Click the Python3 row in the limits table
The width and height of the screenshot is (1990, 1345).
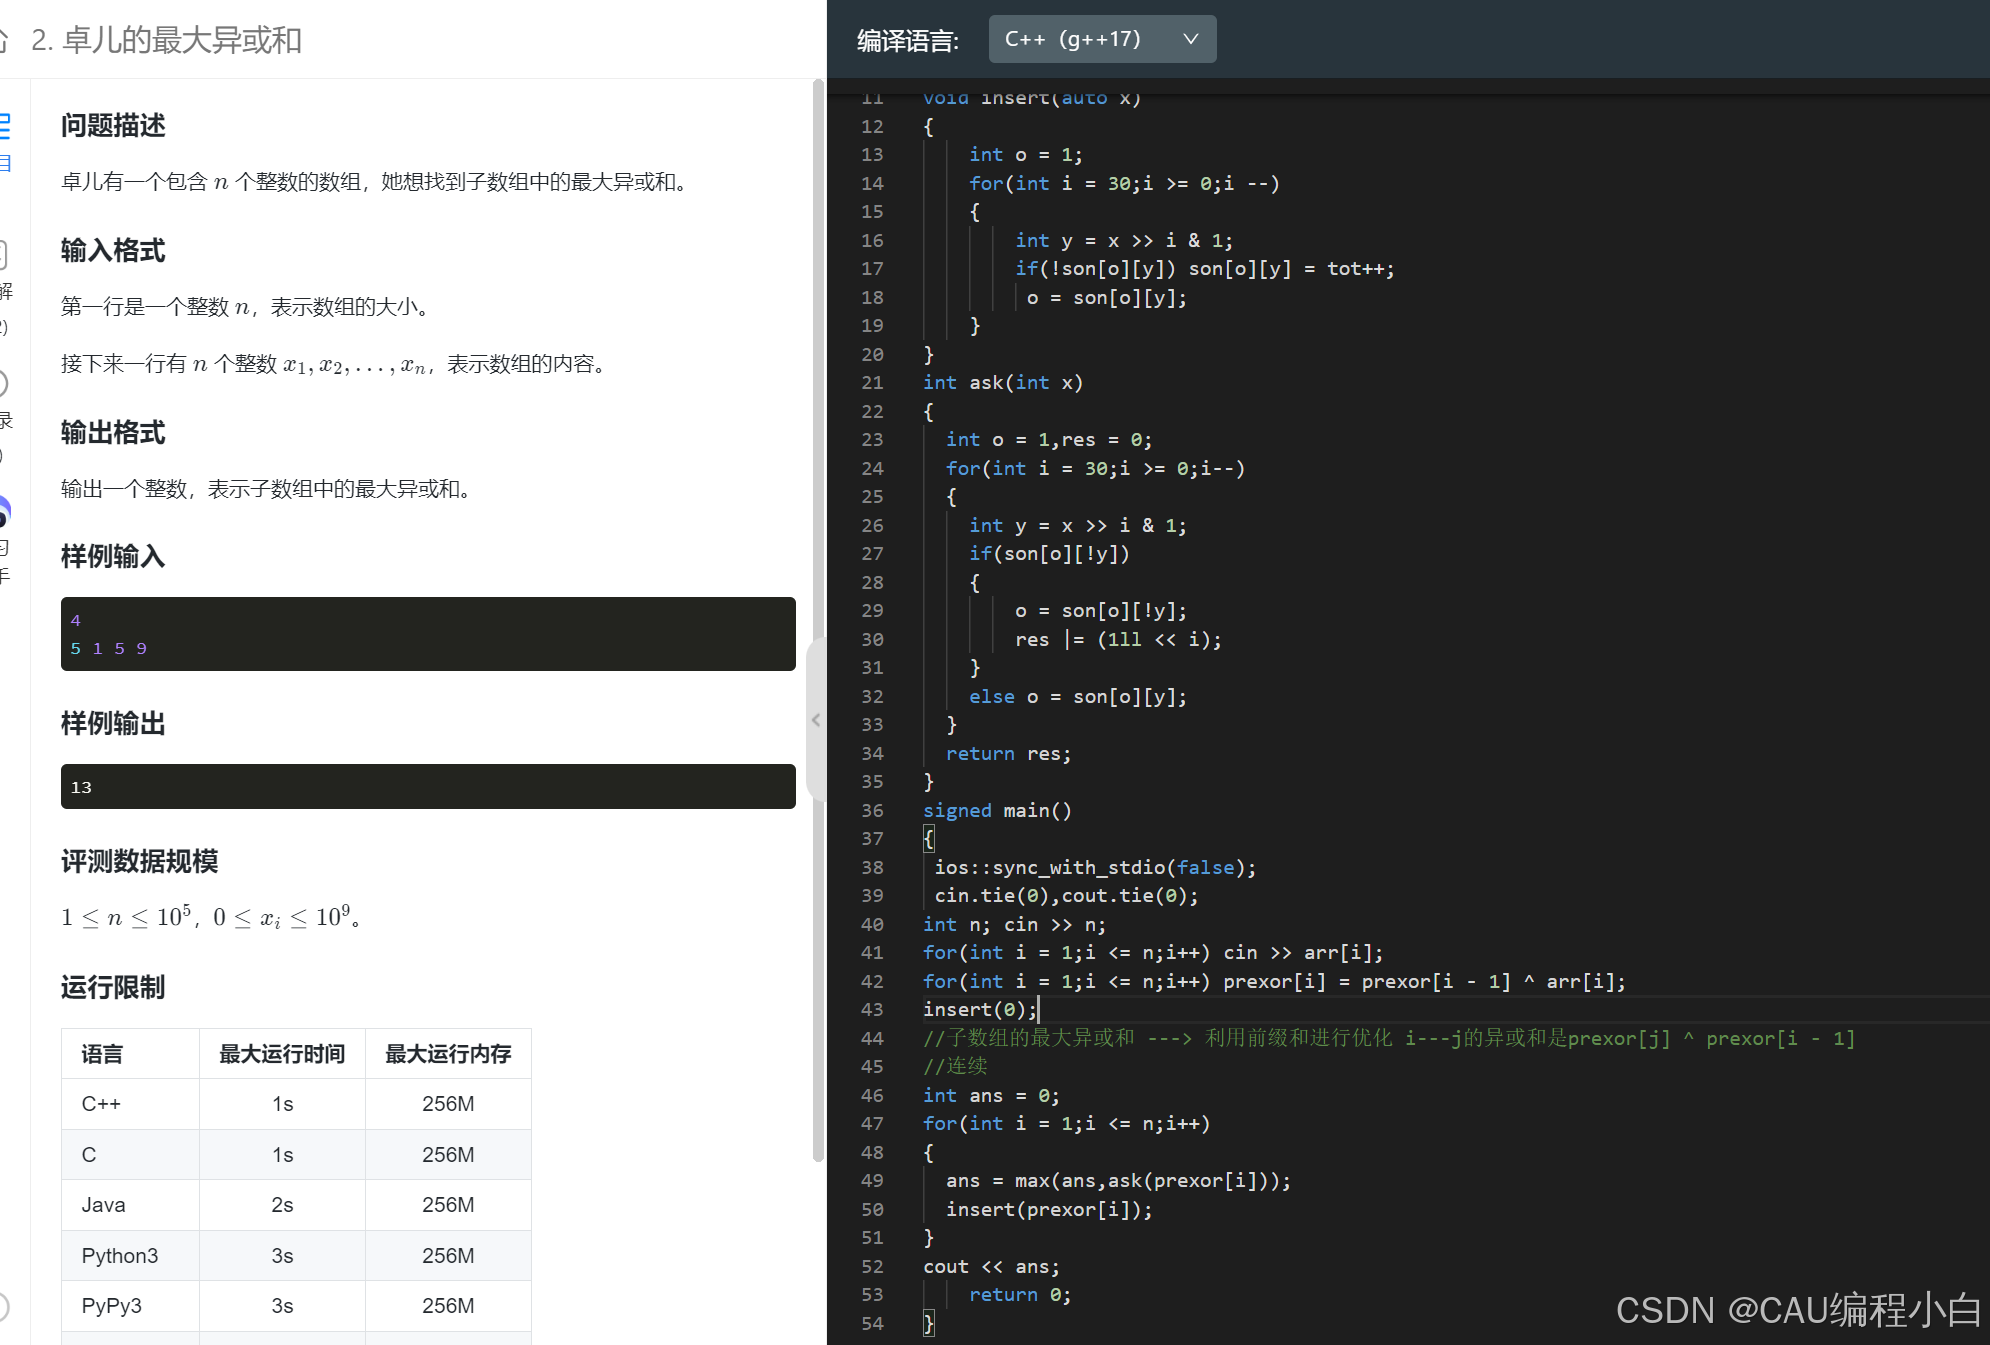(x=120, y=1256)
